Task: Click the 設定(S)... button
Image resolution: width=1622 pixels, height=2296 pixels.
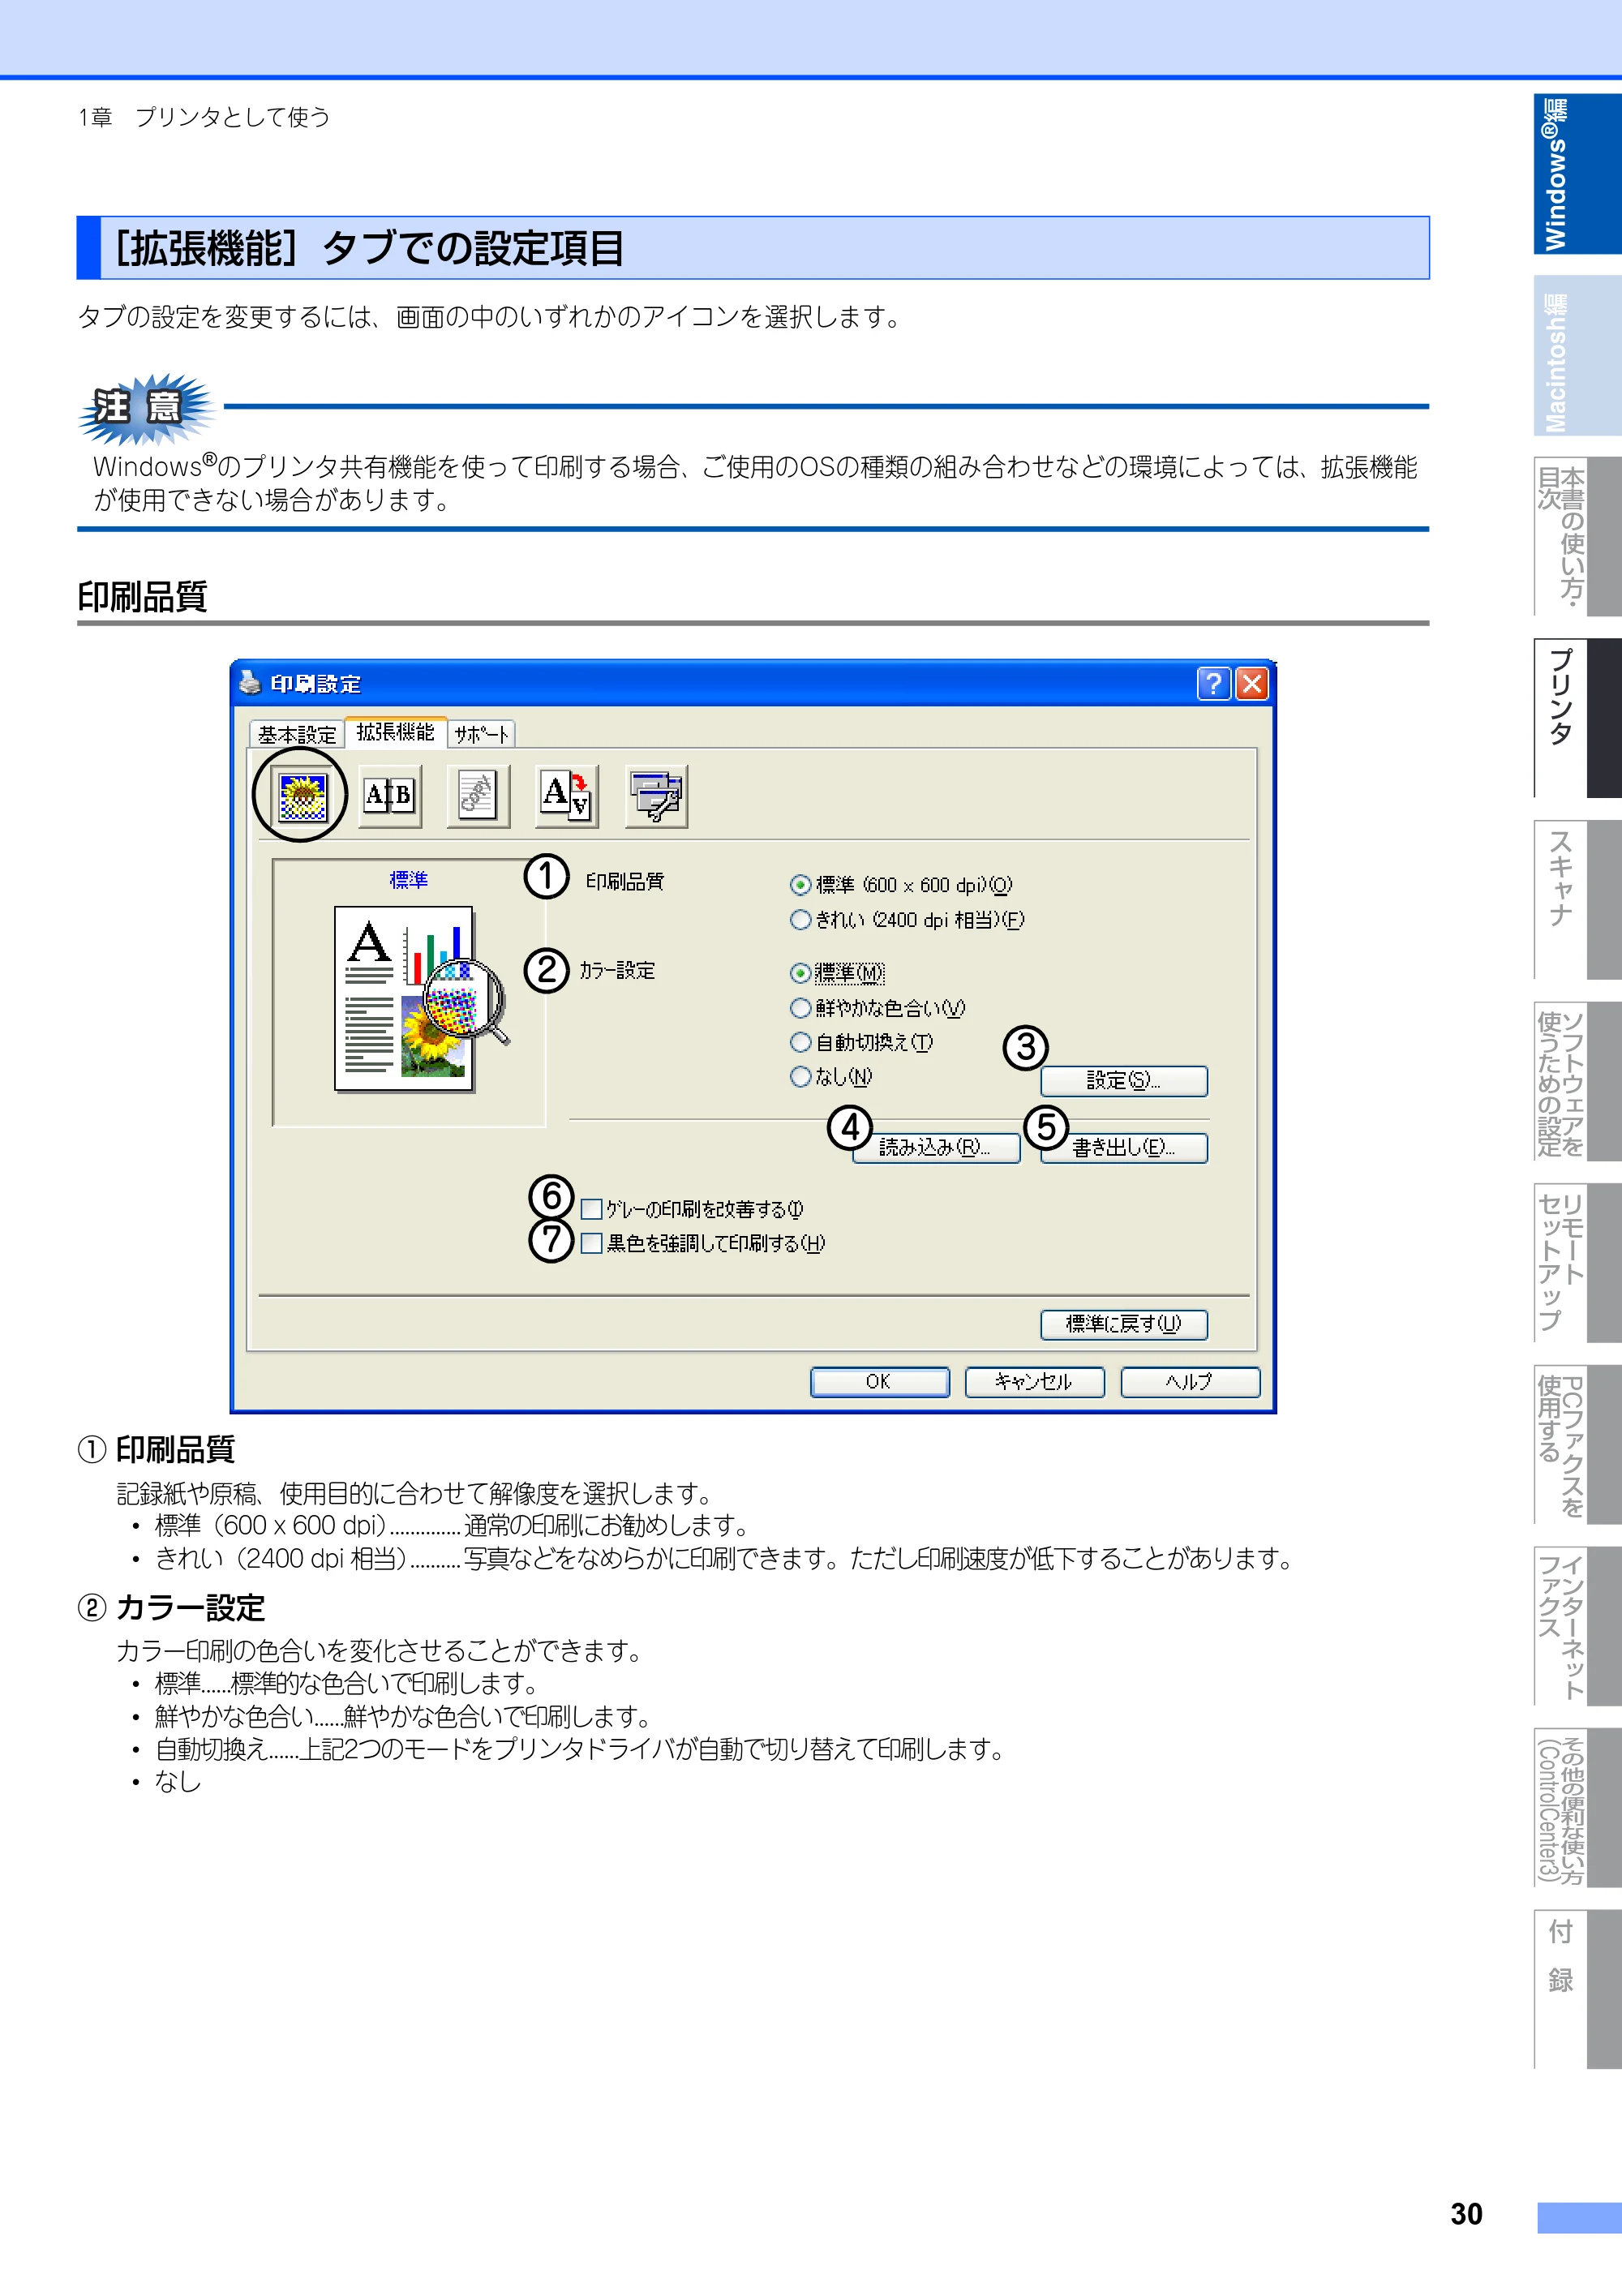Action: (1124, 1081)
